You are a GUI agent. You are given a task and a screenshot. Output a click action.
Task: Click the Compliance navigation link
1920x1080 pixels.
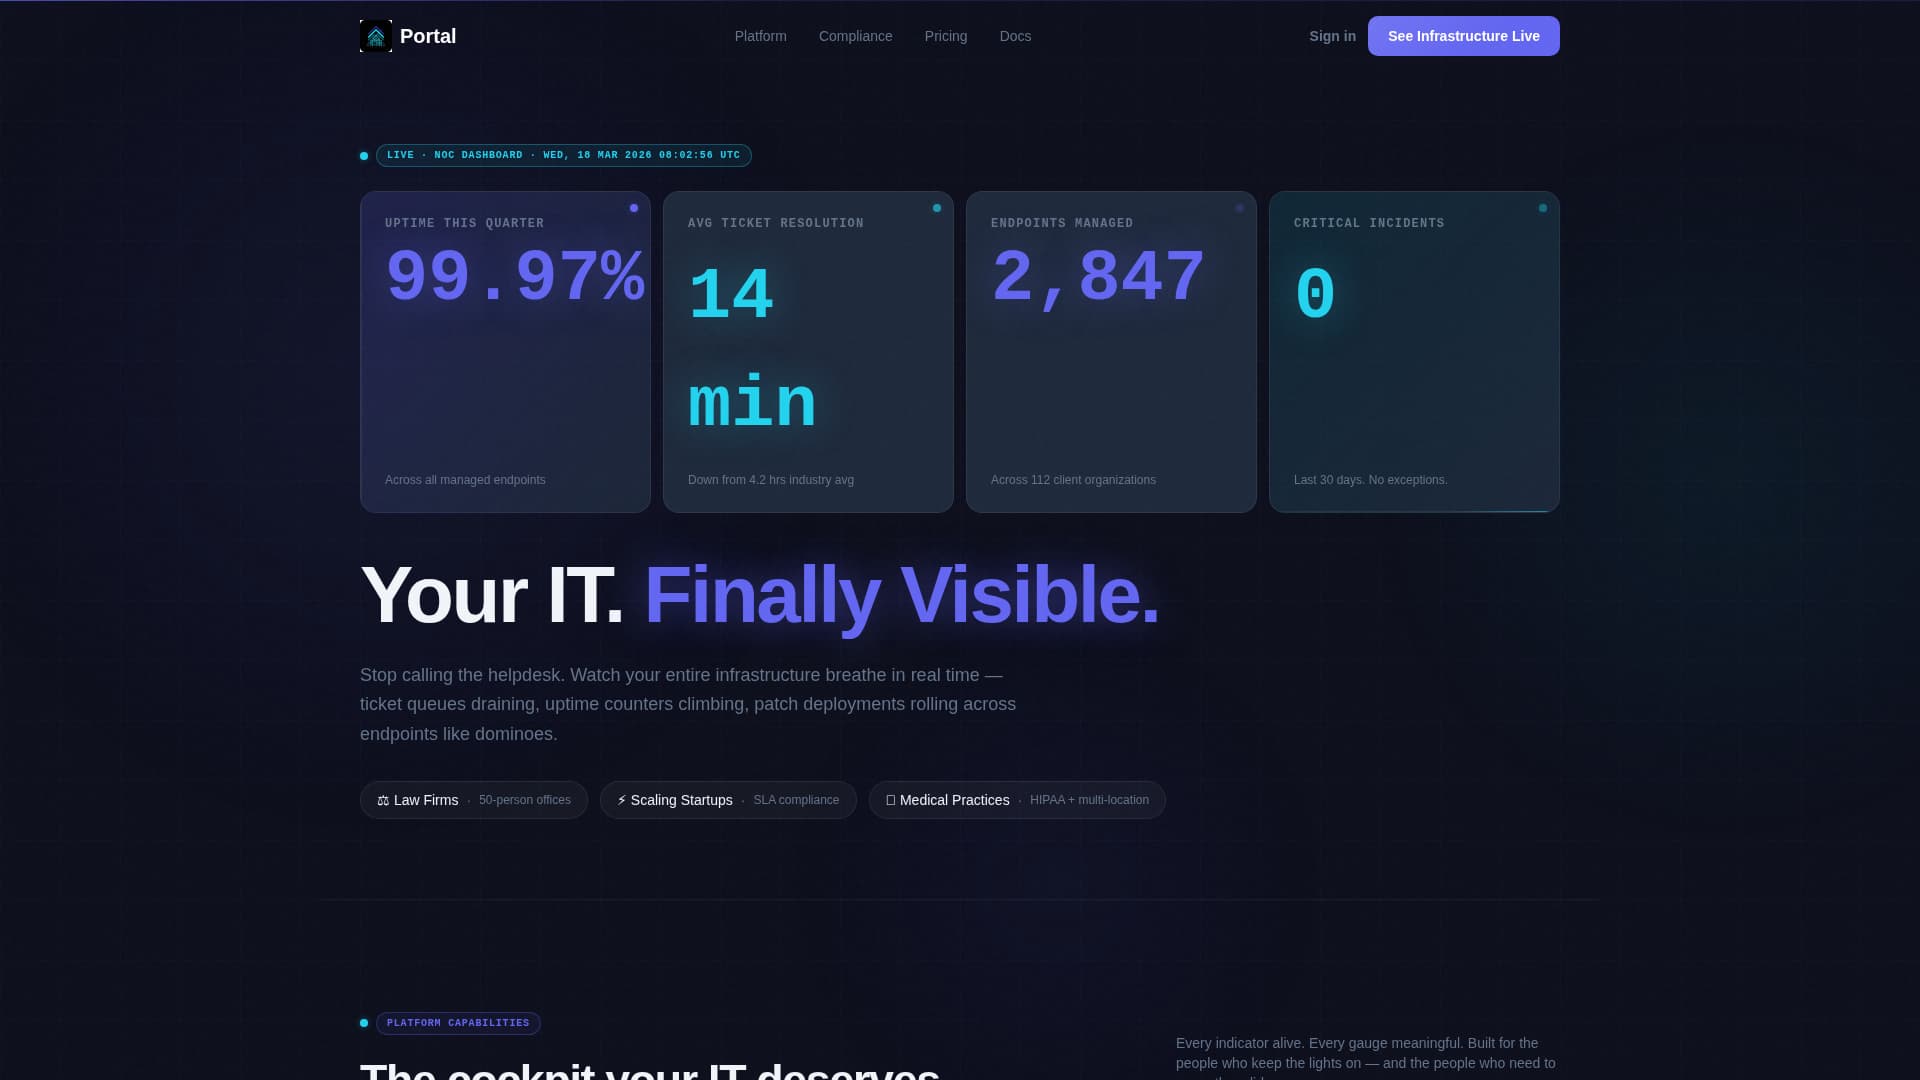click(x=855, y=36)
